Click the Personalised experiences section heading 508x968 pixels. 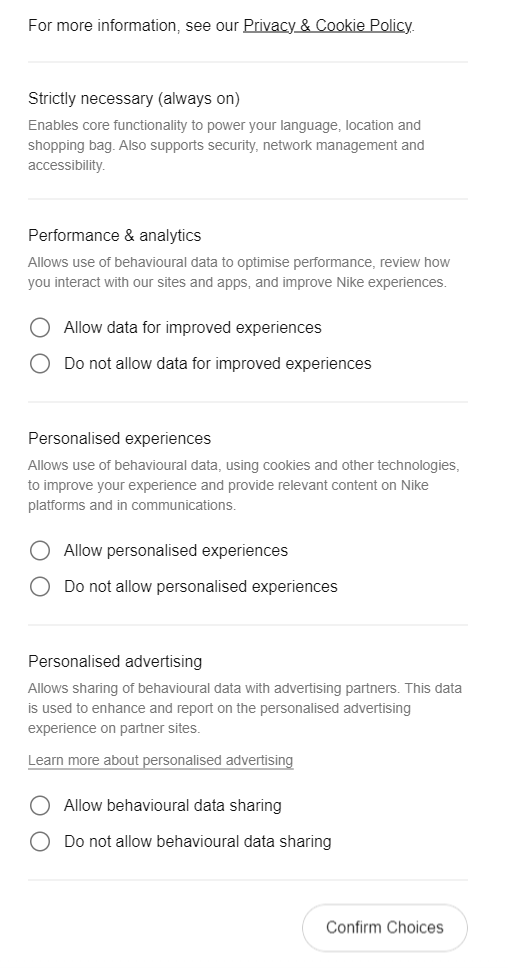[120, 438]
